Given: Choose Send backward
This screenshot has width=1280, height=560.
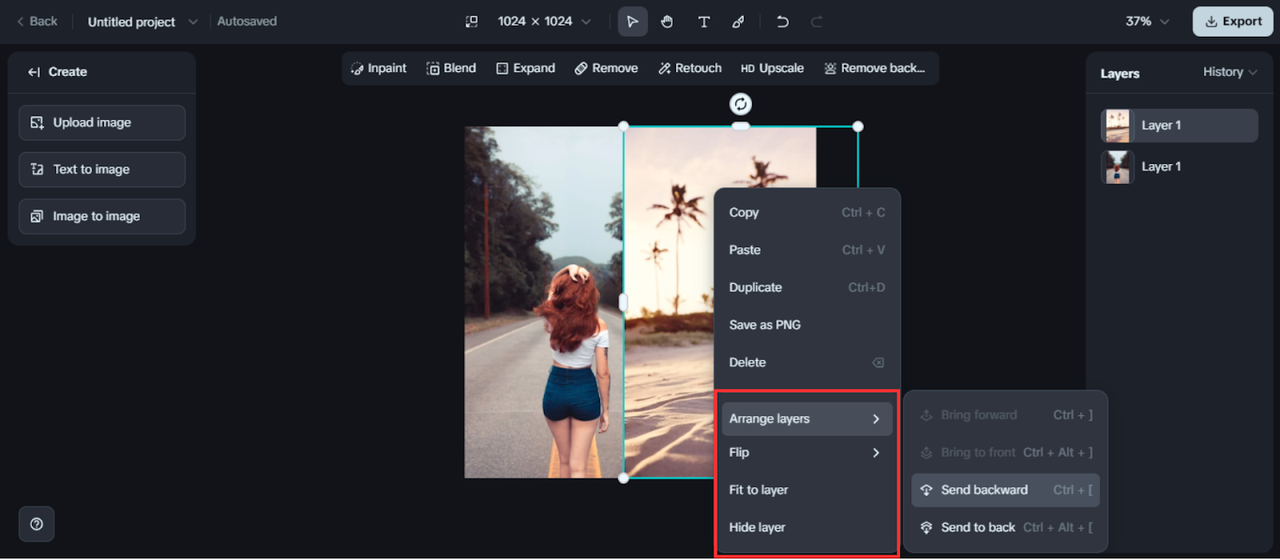Looking at the screenshot, I should pos(1005,490).
